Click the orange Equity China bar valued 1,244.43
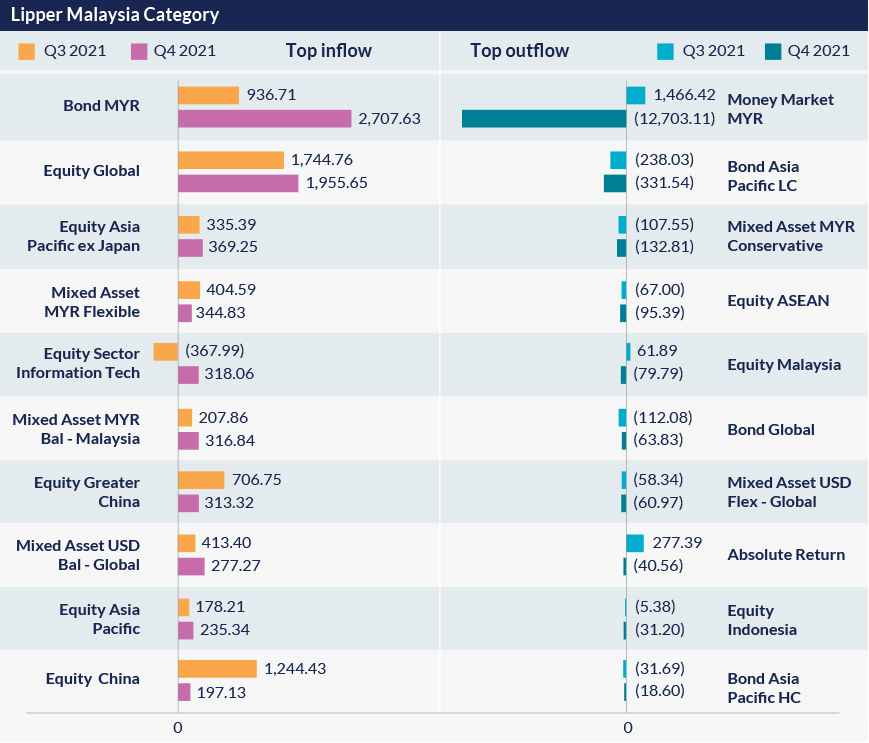The width and height of the screenshot is (869, 743). tap(217, 669)
